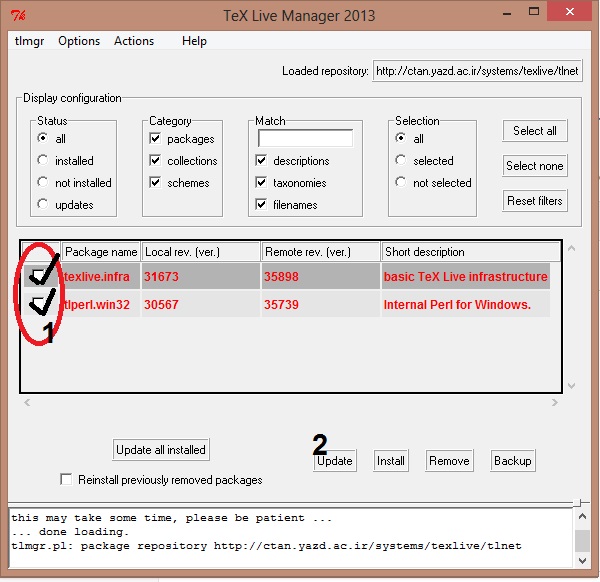
Task: Click package list scroll left arrow
Action: 27,402
